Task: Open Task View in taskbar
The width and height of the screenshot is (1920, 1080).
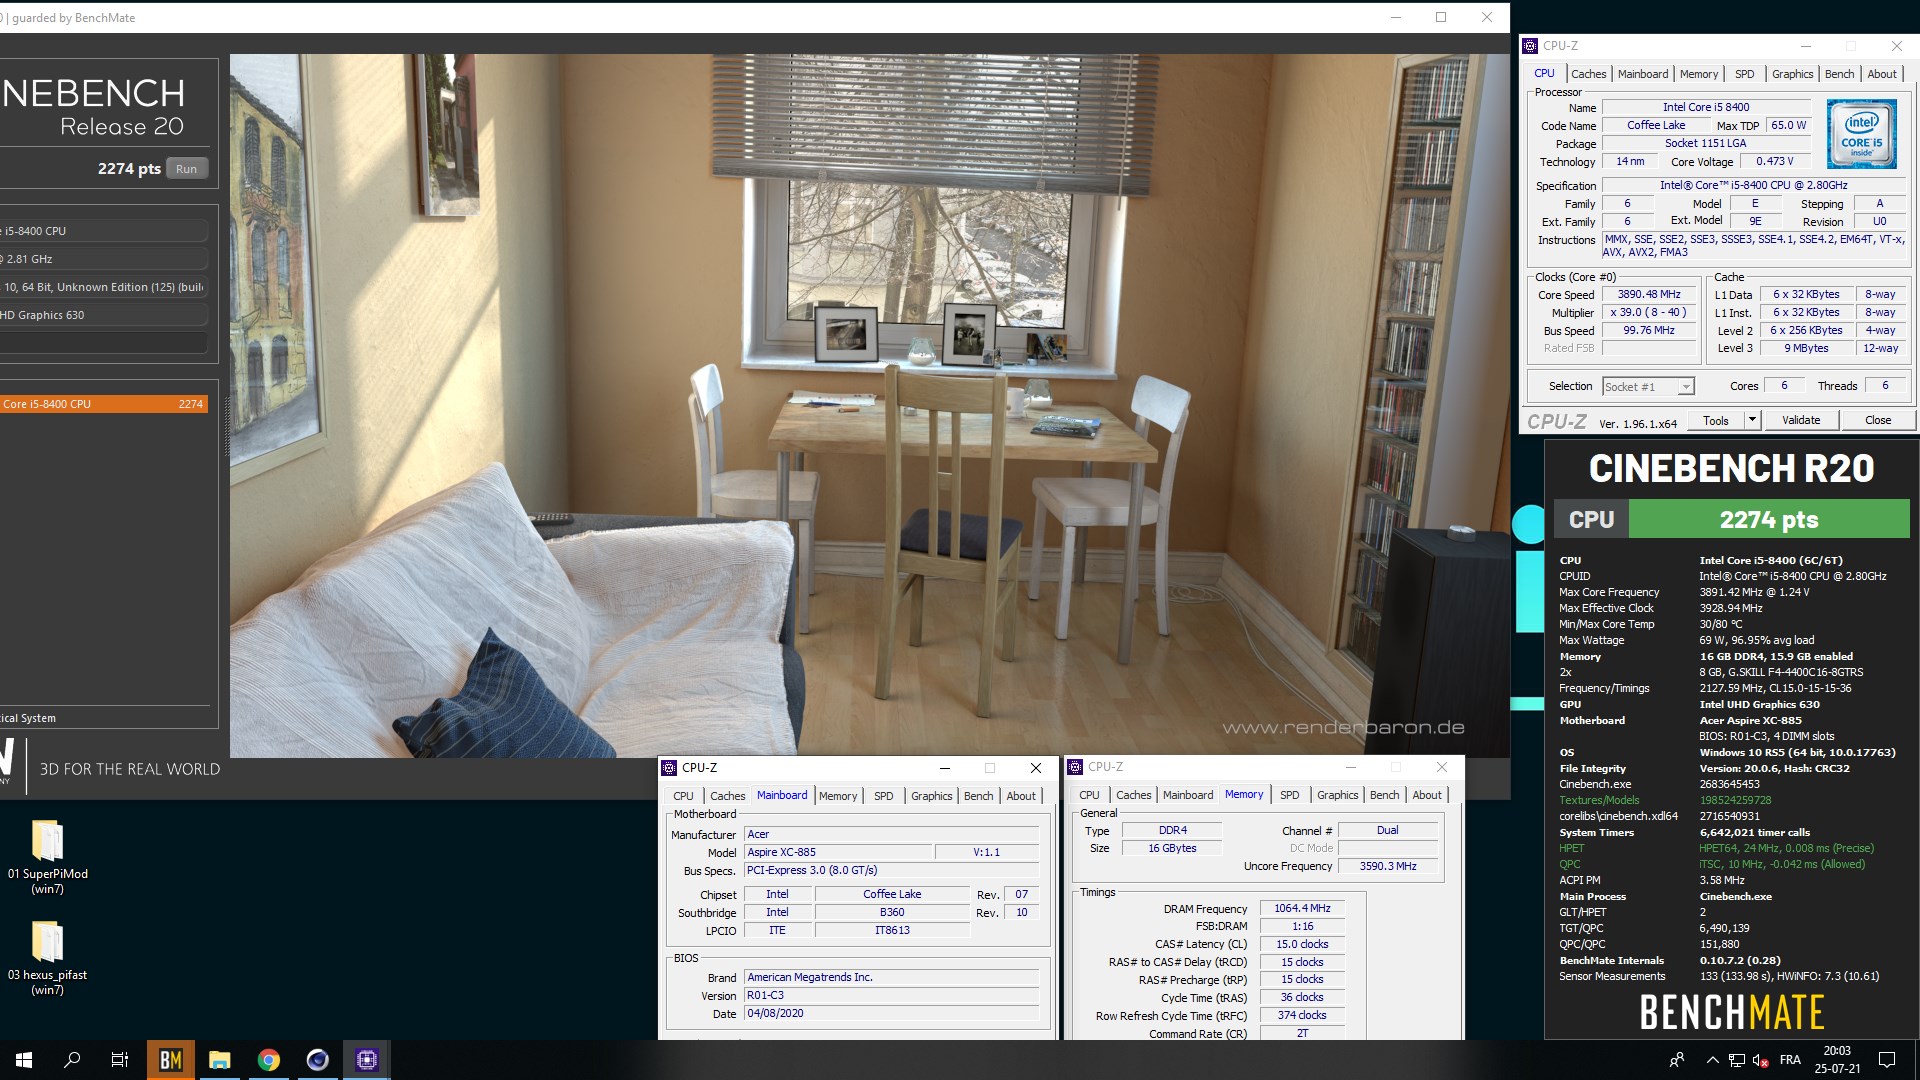Action: [120, 1060]
